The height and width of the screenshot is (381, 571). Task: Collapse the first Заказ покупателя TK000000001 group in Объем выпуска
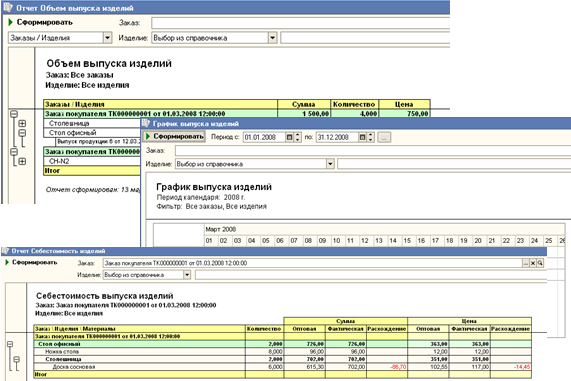(x=14, y=114)
